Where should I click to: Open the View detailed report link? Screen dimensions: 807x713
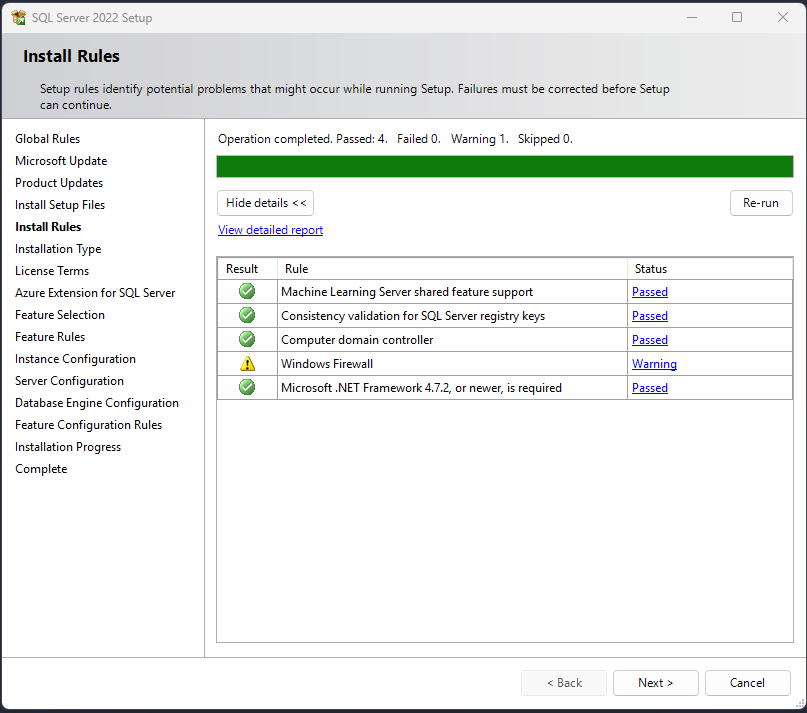coord(270,230)
